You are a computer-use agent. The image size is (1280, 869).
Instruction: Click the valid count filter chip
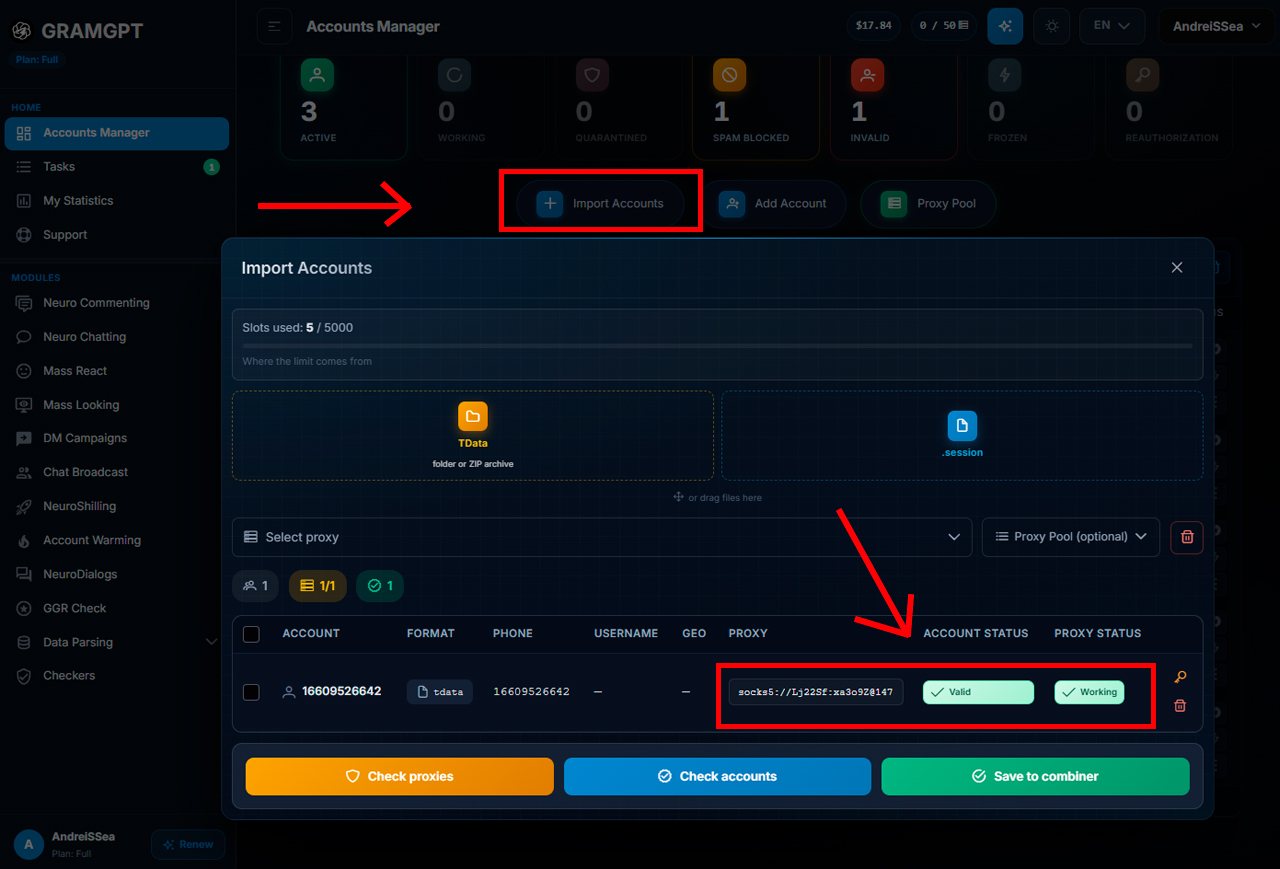380,586
